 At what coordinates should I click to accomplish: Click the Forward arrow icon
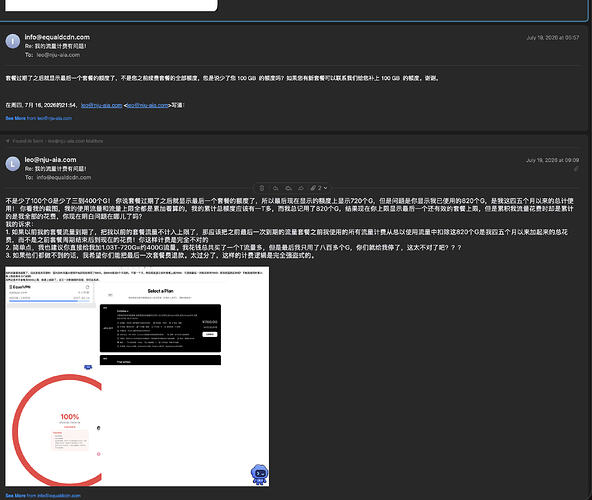pyautogui.click(x=301, y=188)
